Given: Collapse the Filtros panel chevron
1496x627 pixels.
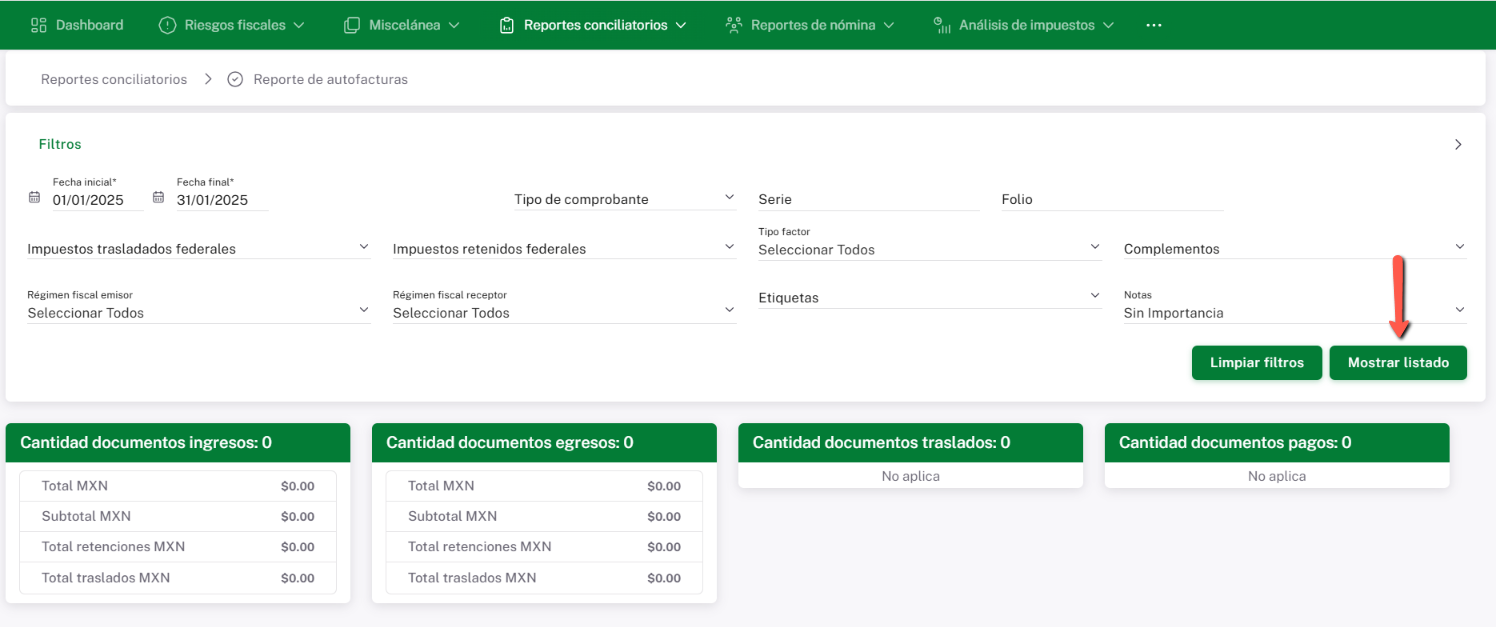Looking at the screenshot, I should tap(1458, 144).
